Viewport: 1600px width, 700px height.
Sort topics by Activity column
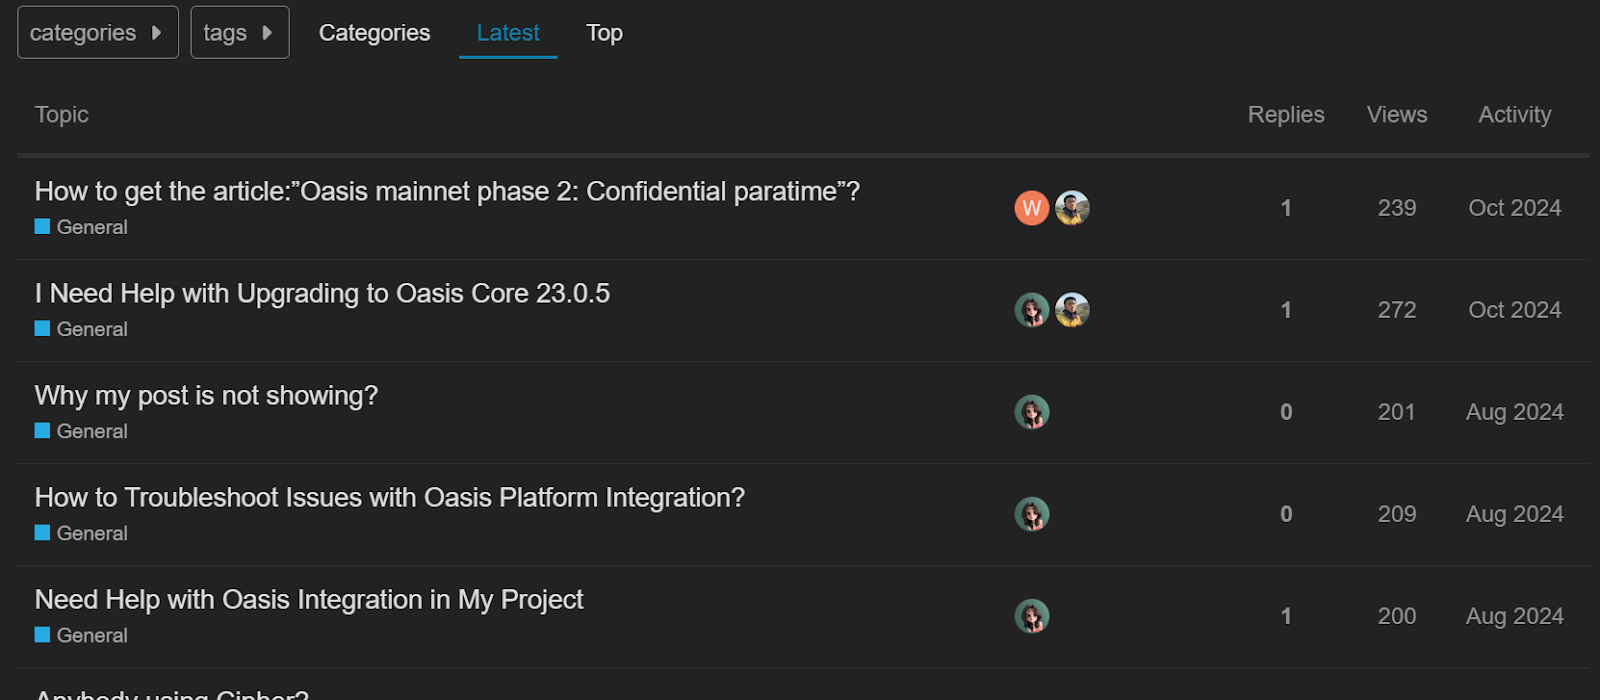pyautogui.click(x=1515, y=115)
